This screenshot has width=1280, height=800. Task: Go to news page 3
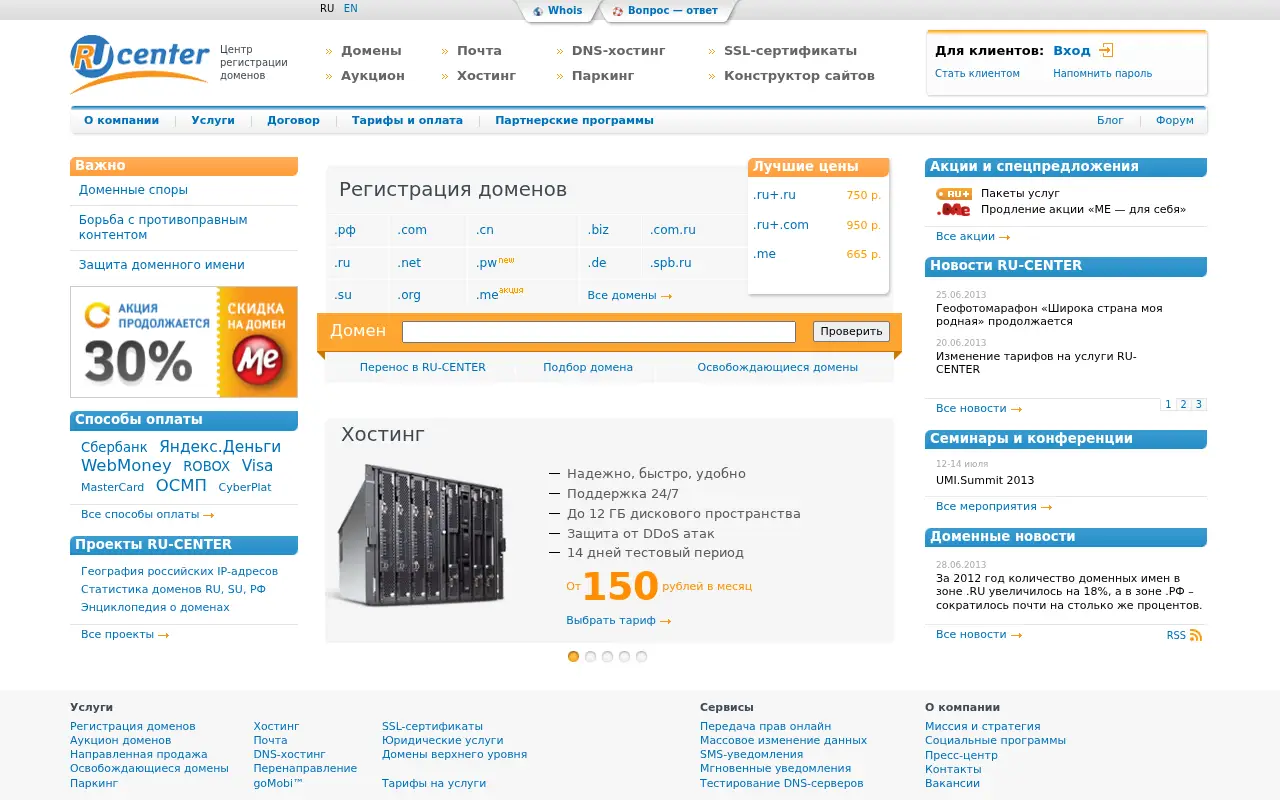tap(1199, 404)
